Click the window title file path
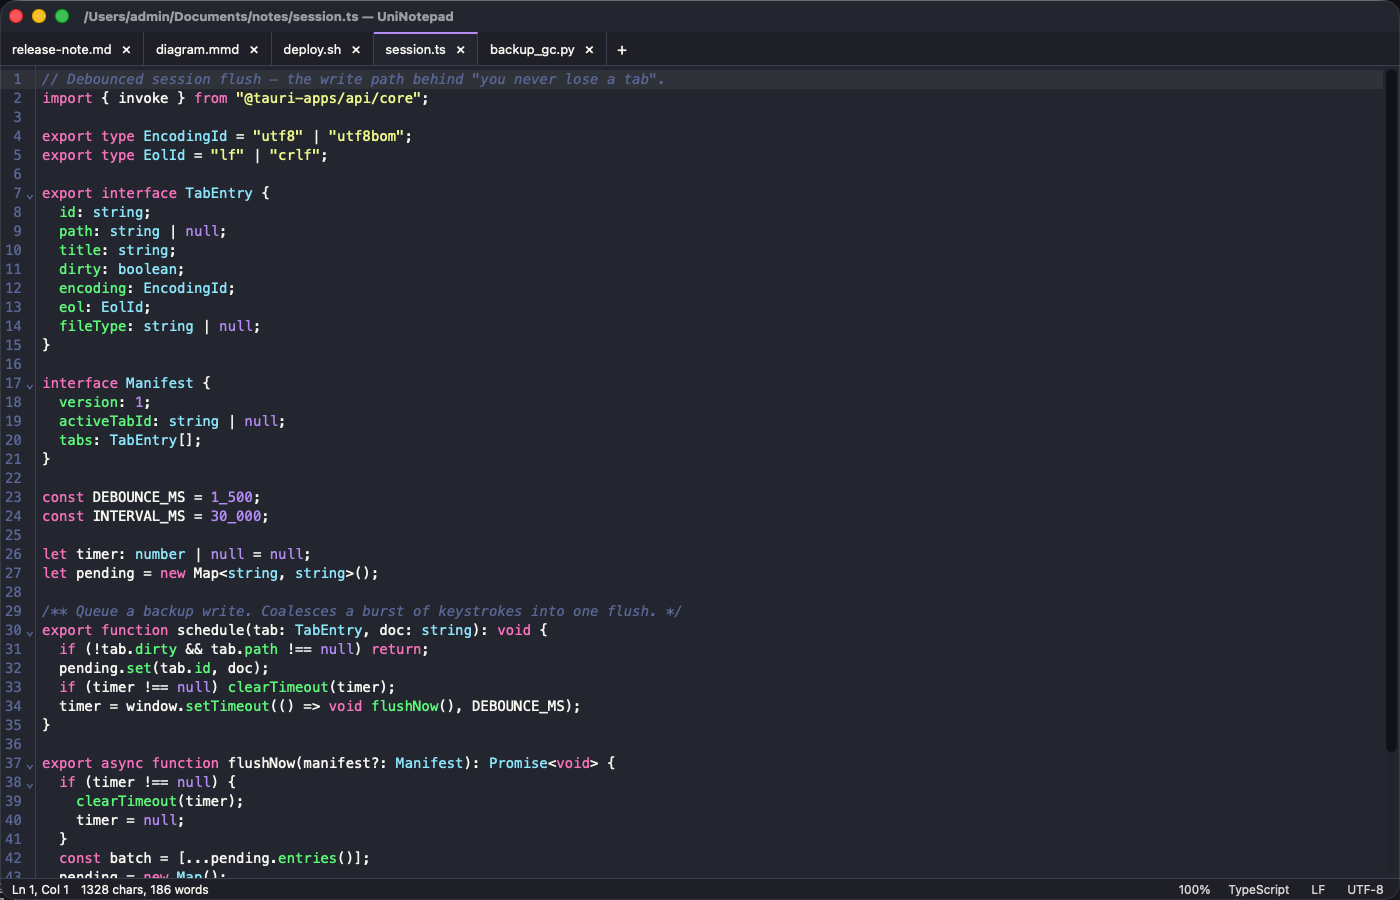The image size is (1400, 900). (221, 16)
